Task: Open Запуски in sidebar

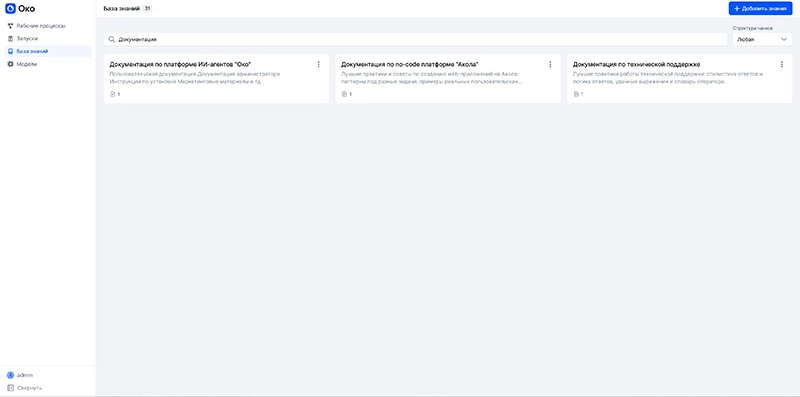Action: tap(48, 38)
